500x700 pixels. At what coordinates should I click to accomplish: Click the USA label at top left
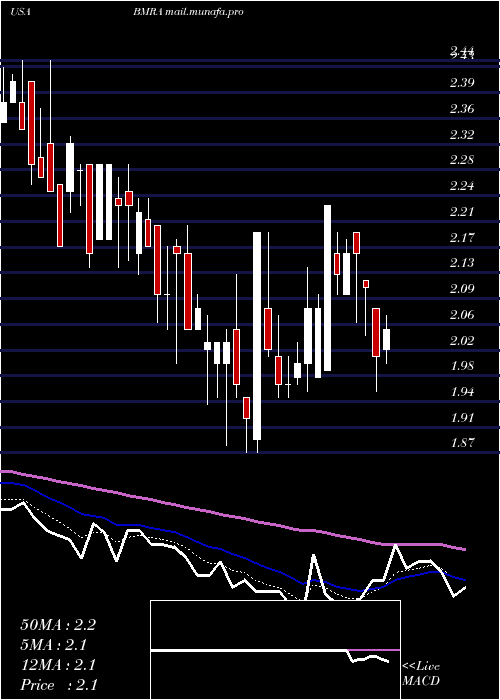tap(20, 12)
